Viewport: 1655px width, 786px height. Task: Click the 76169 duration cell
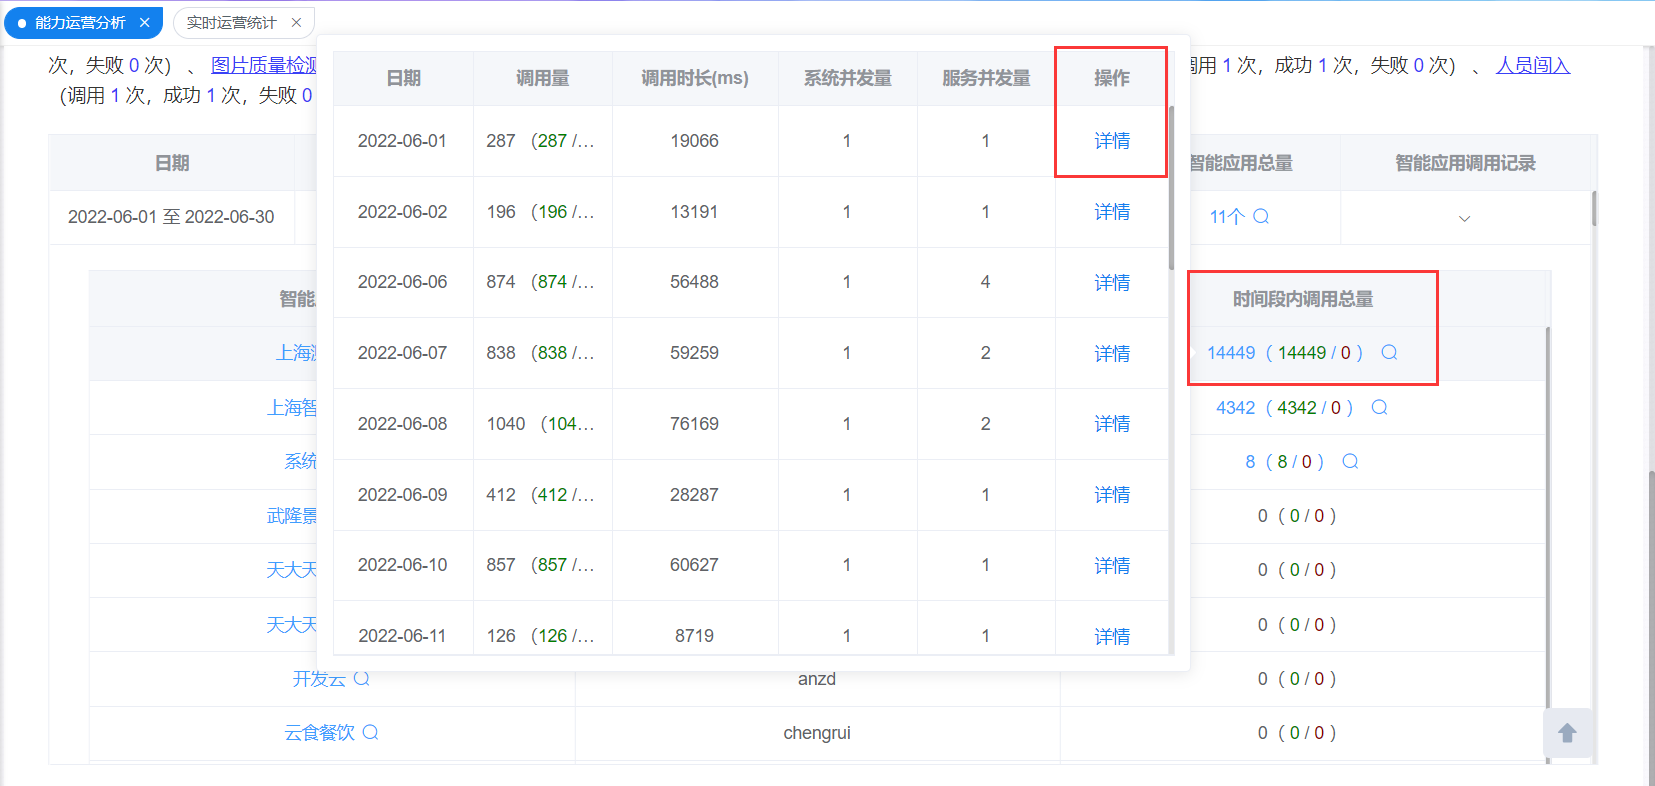[x=695, y=424]
